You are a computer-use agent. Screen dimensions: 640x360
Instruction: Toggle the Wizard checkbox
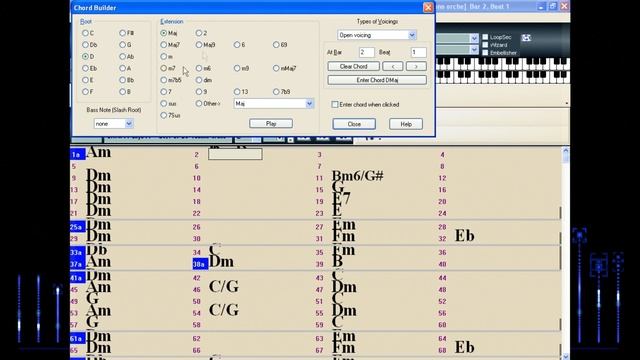coord(485,45)
